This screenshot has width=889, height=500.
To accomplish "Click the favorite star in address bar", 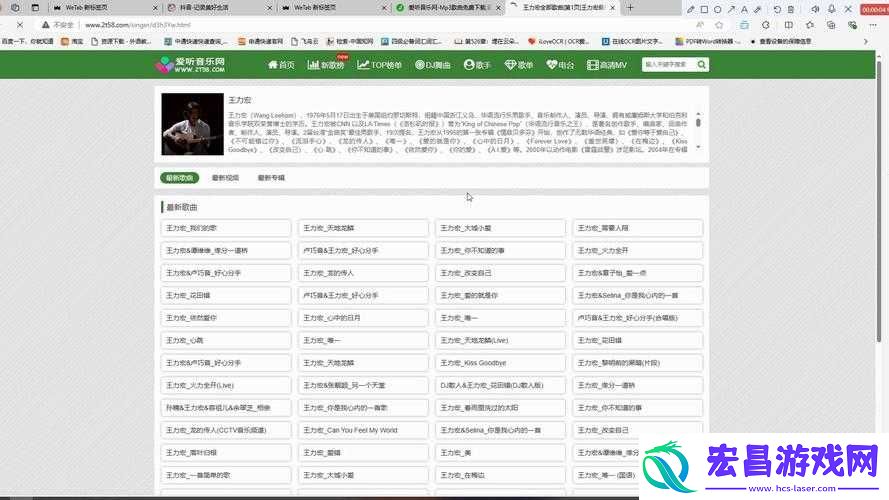I will (x=719, y=25).
